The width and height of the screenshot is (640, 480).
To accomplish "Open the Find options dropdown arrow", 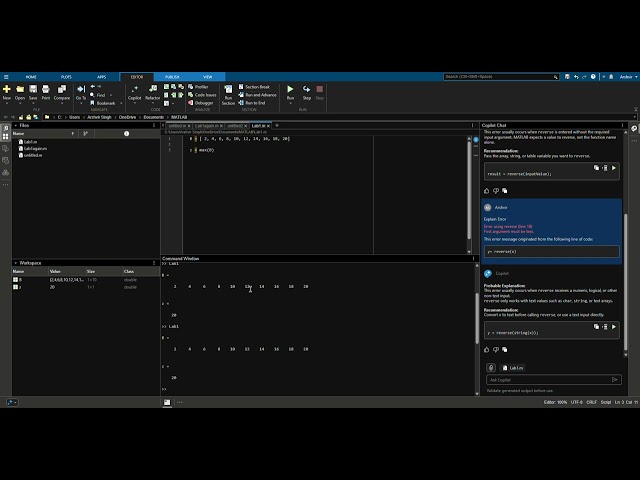I will point(111,95).
